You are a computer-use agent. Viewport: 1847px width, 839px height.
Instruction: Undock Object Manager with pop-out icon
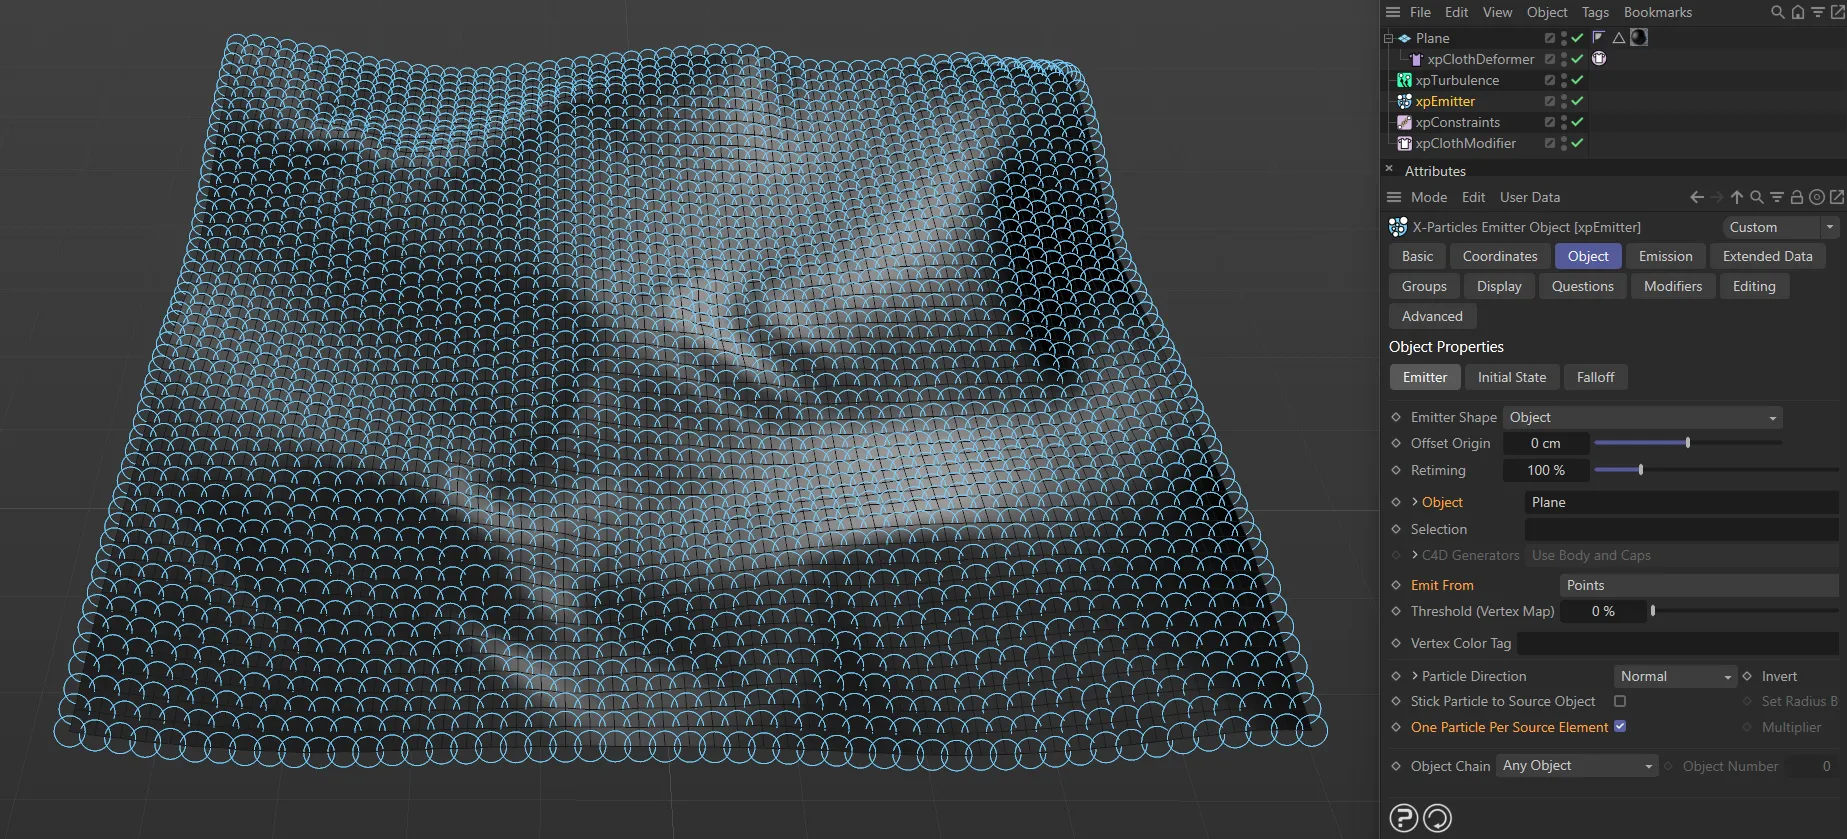pos(1837,12)
